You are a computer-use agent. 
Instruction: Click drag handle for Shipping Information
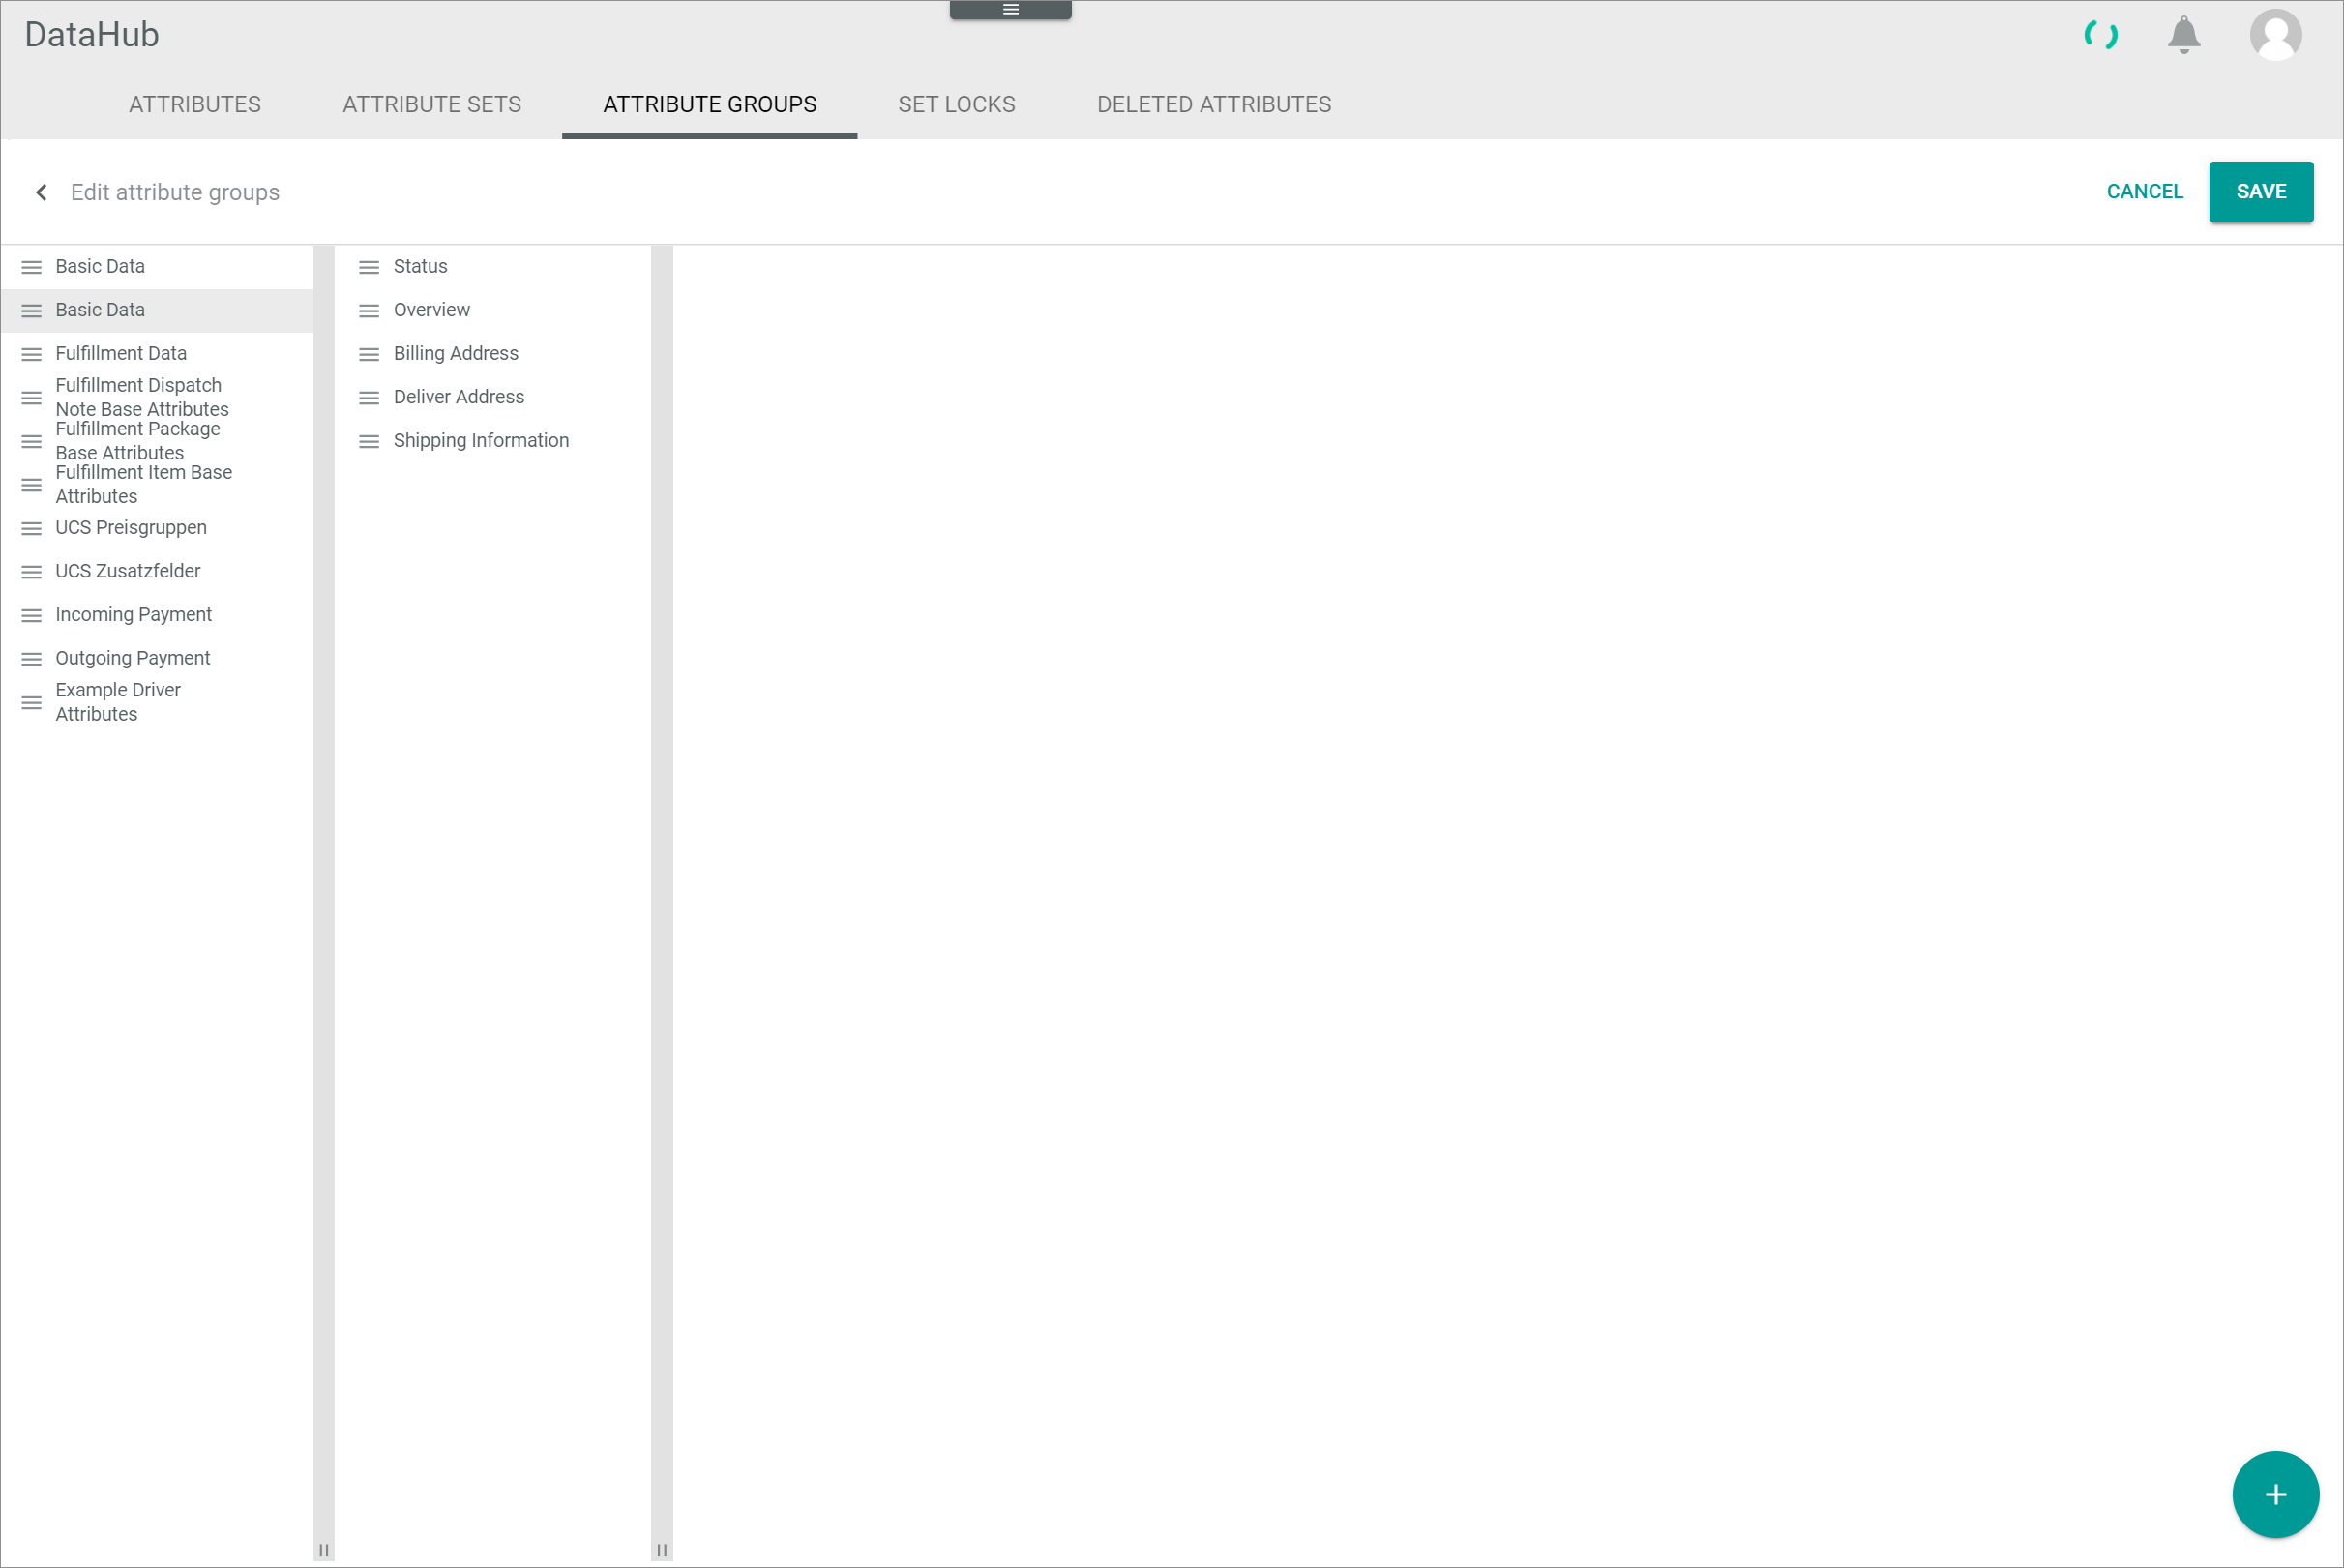370,441
